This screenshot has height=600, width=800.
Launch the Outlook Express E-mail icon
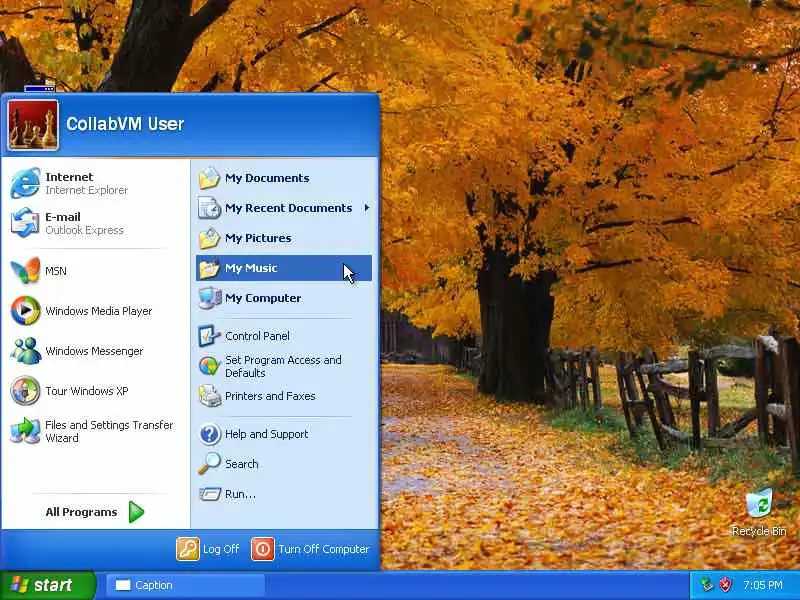pyautogui.click(x=25, y=222)
